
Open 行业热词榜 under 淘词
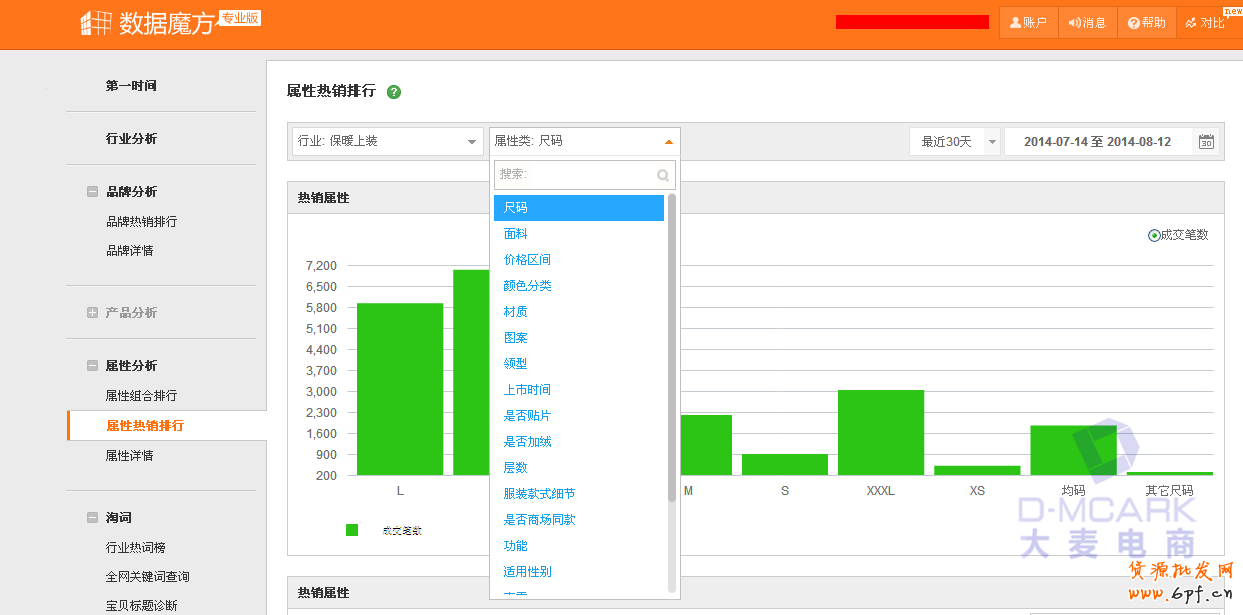click(x=135, y=548)
